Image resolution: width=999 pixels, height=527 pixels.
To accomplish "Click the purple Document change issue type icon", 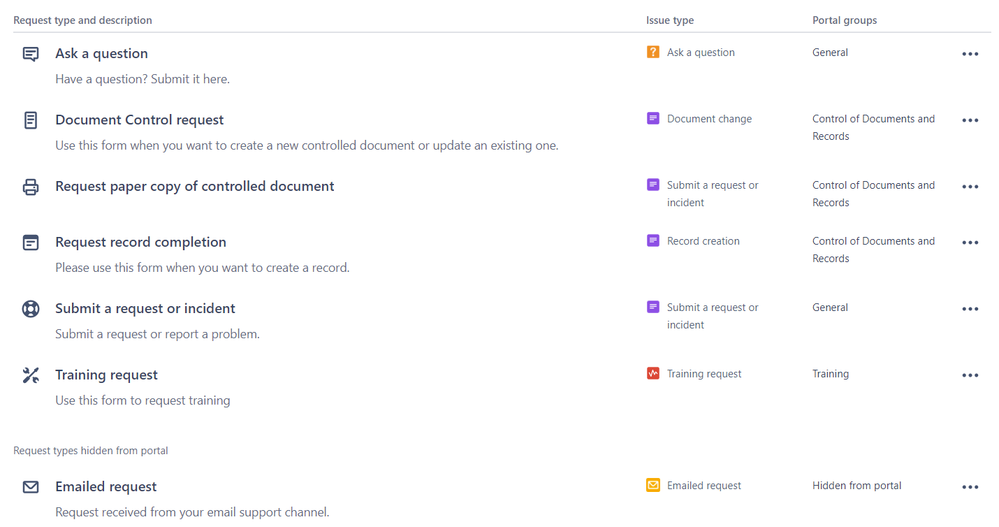I will (x=653, y=119).
